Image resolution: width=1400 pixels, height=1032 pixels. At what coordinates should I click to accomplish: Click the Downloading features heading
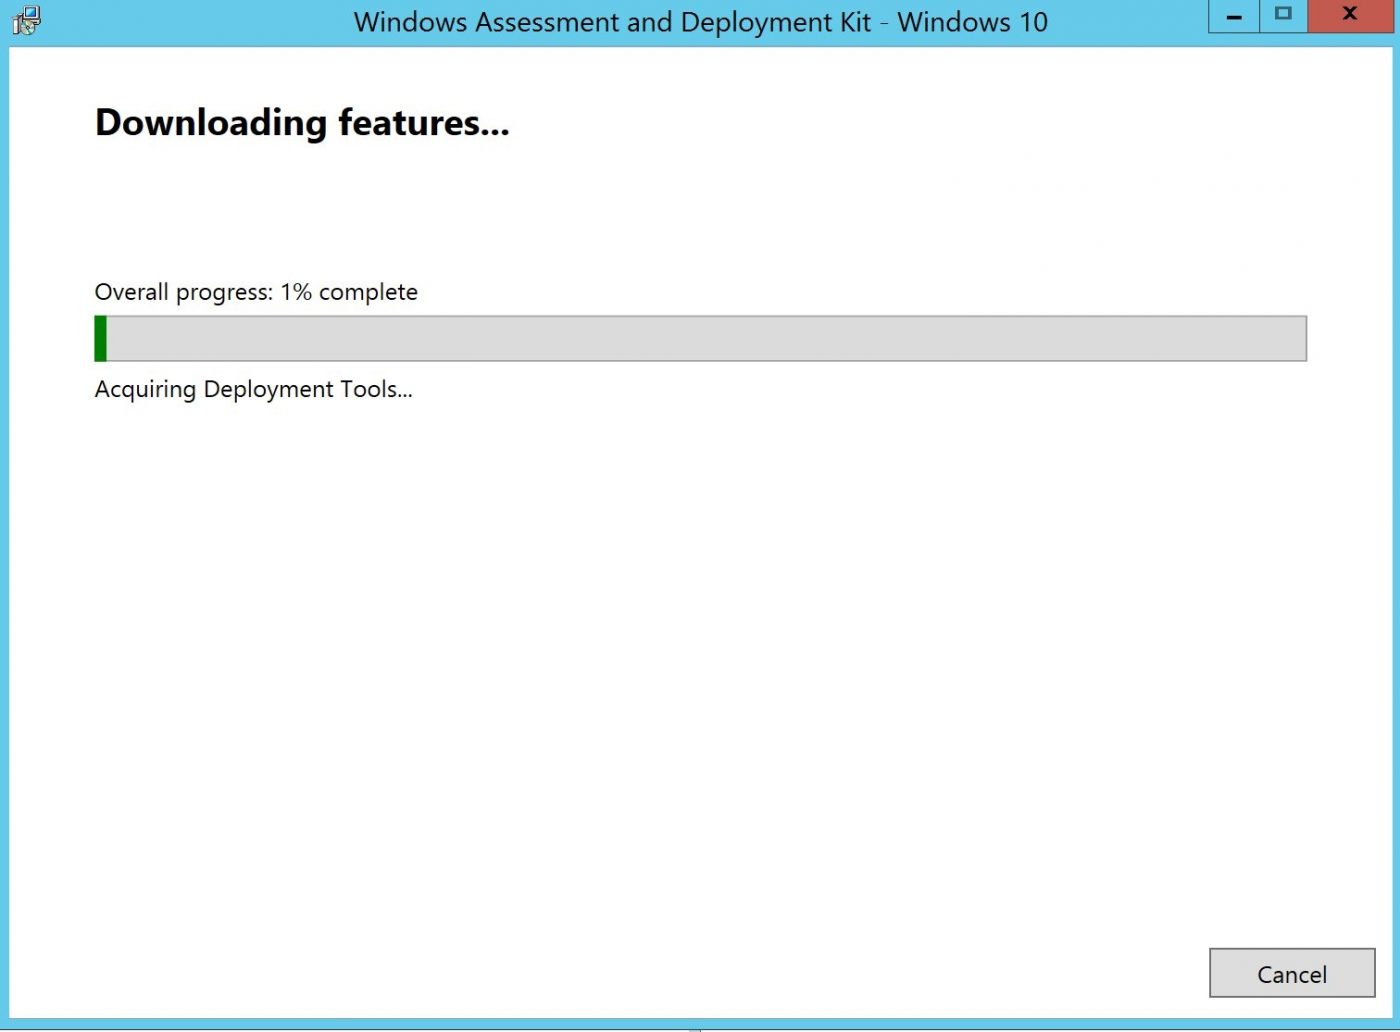[301, 122]
